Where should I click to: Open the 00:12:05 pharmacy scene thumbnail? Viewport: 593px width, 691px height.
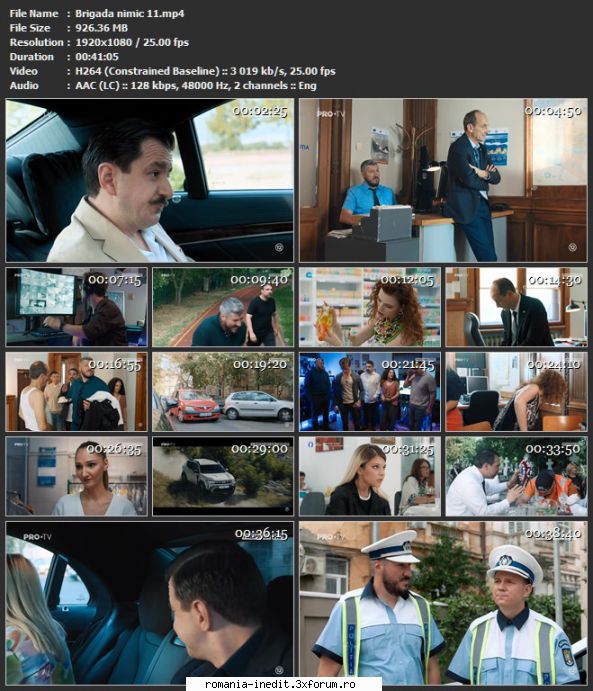[x=370, y=307]
